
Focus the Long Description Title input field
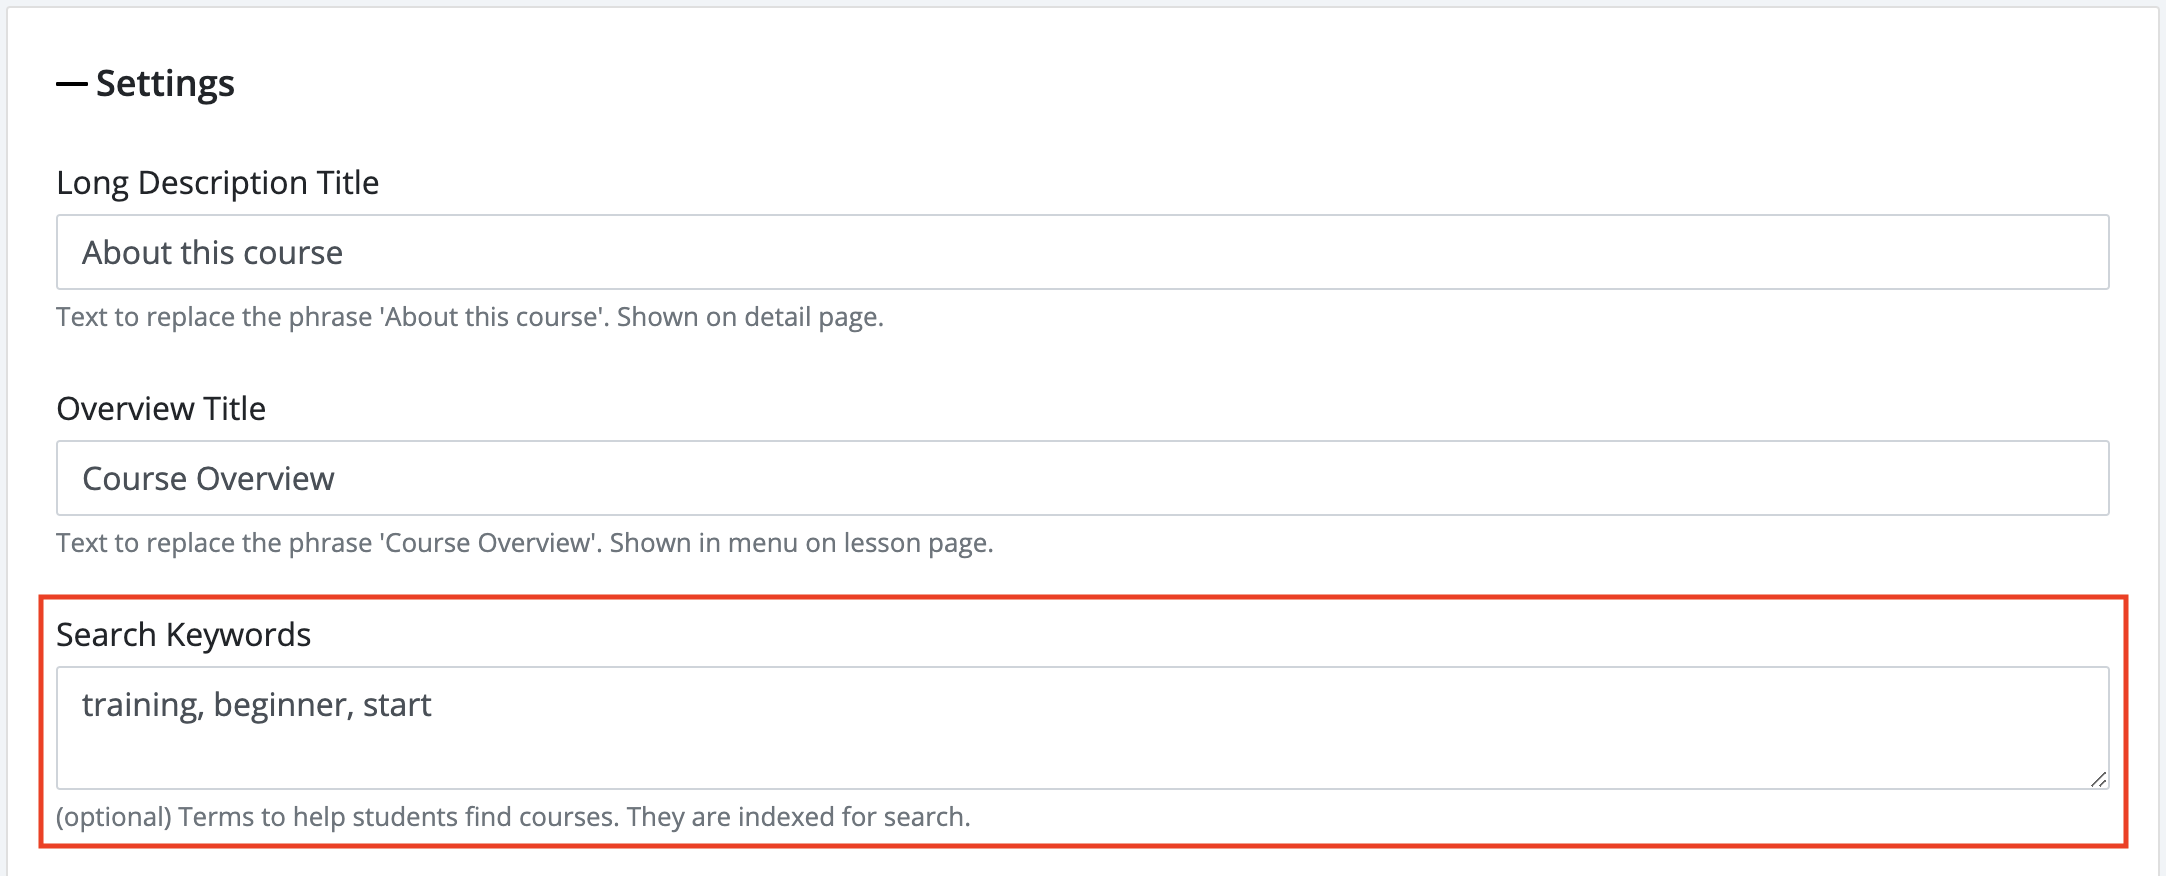pos(1082,252)
